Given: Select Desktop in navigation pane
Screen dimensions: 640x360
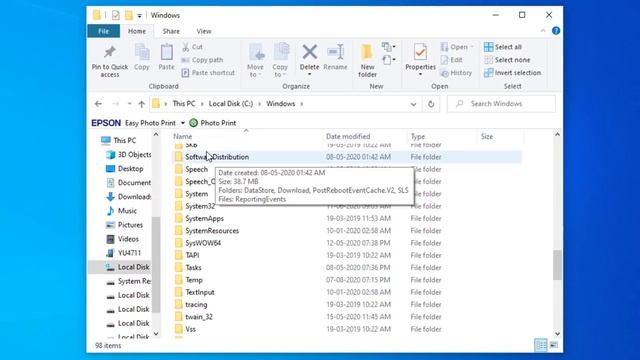Looking at the screenshot, I should click(x=124, y=169).
